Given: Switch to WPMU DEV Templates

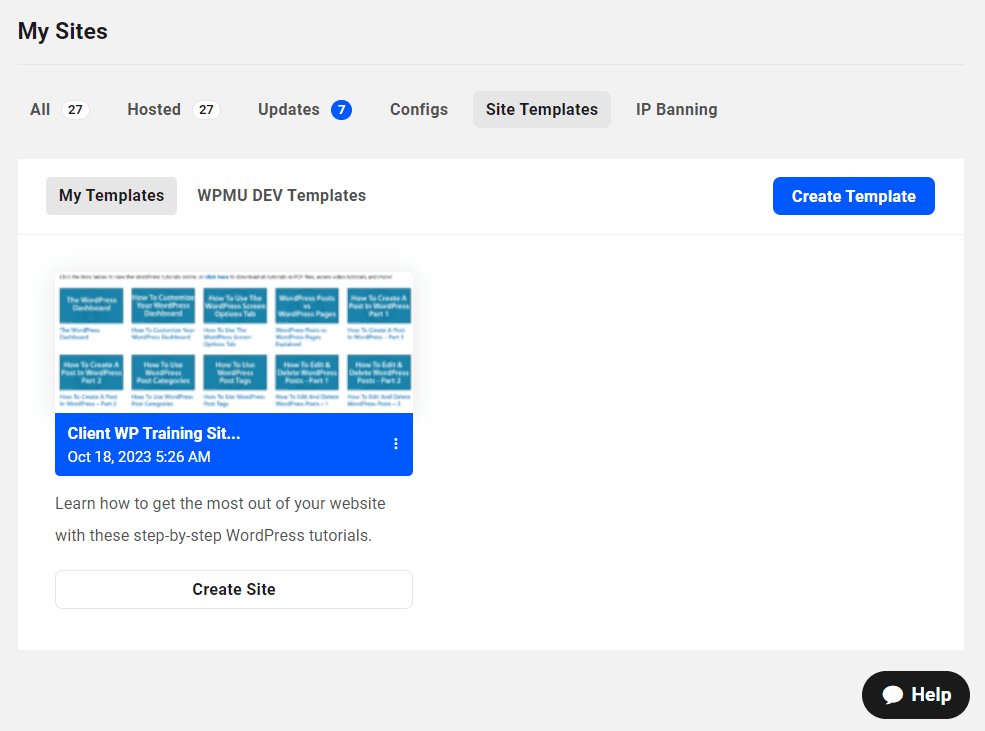Looking at the screenshot, I should [281, 196].
